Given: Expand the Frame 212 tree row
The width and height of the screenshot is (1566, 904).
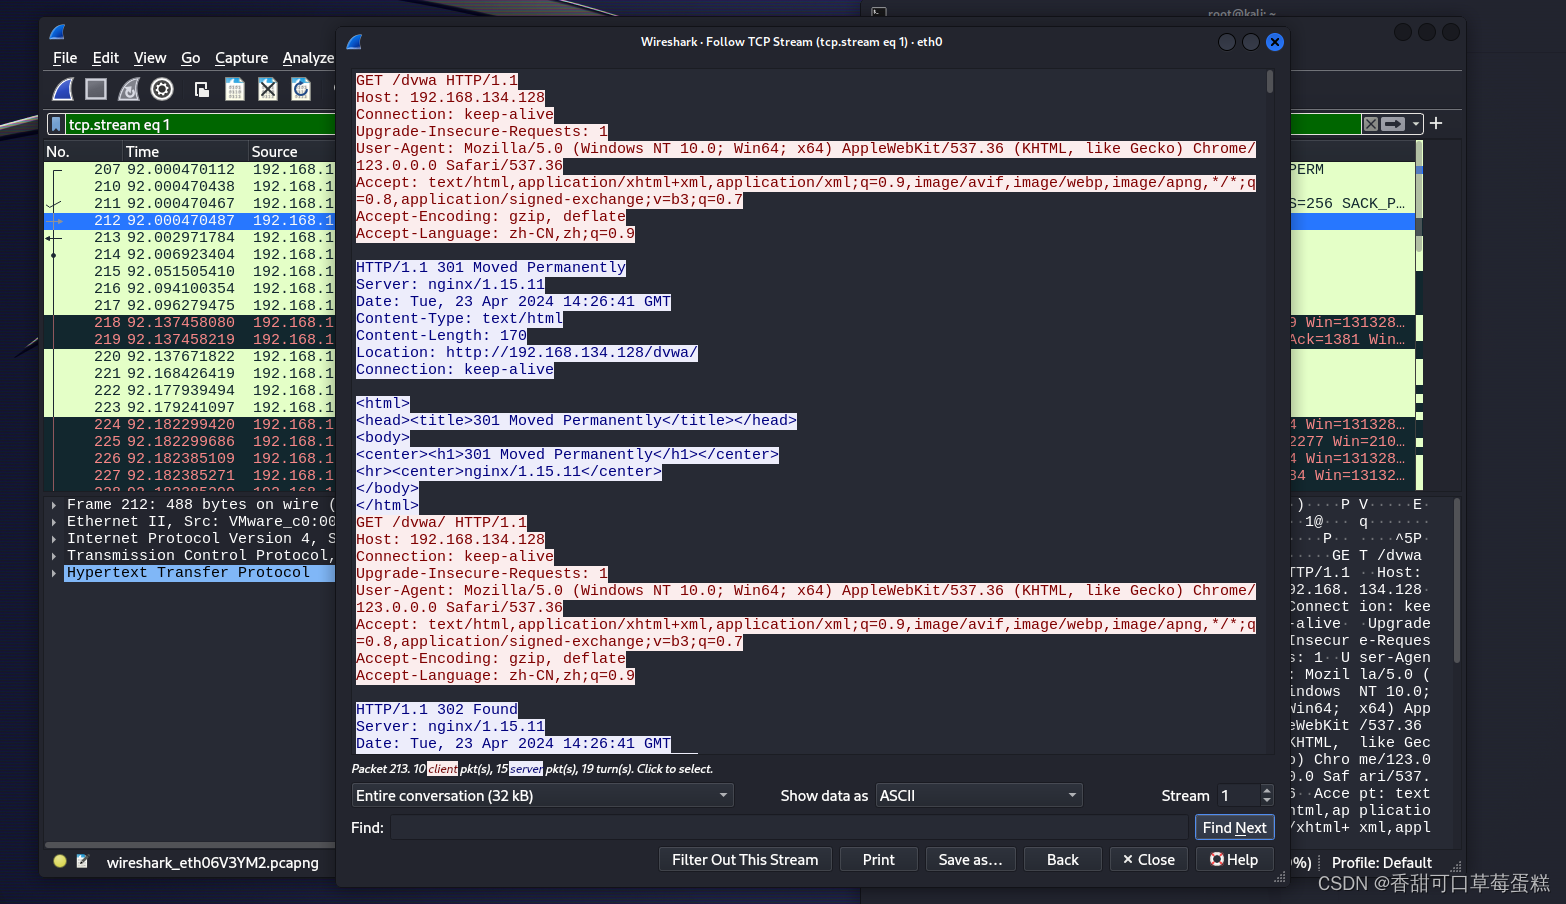Looking at the screenshot, I should coord(53,505).
